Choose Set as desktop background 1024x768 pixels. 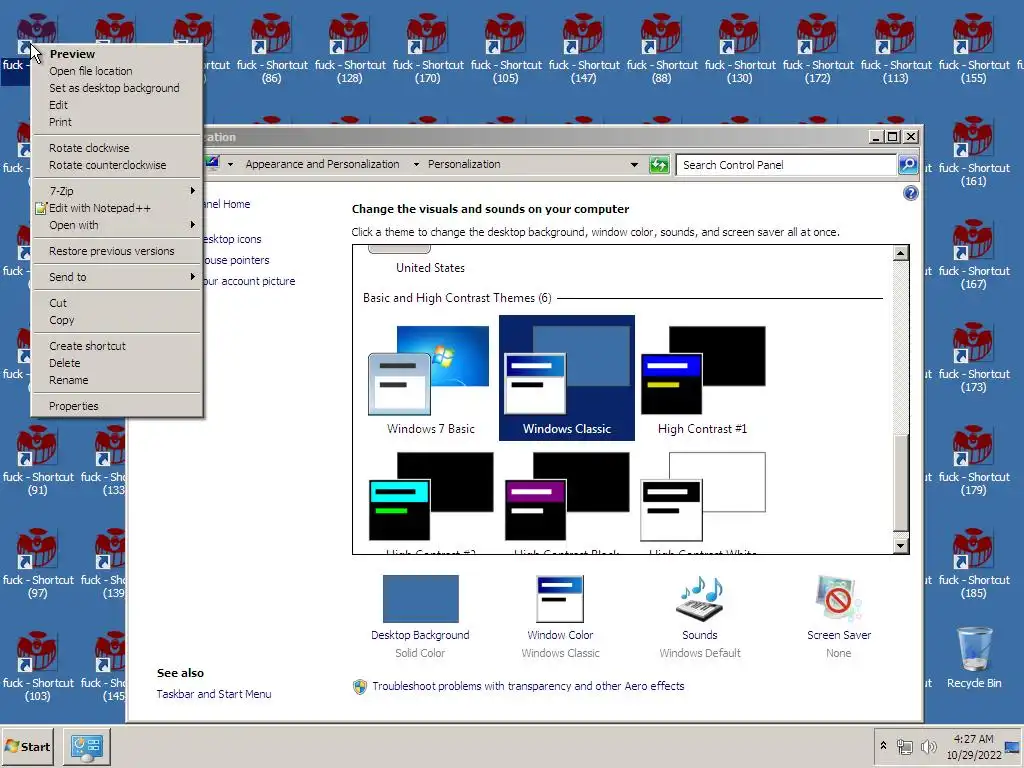pos(117,88)
